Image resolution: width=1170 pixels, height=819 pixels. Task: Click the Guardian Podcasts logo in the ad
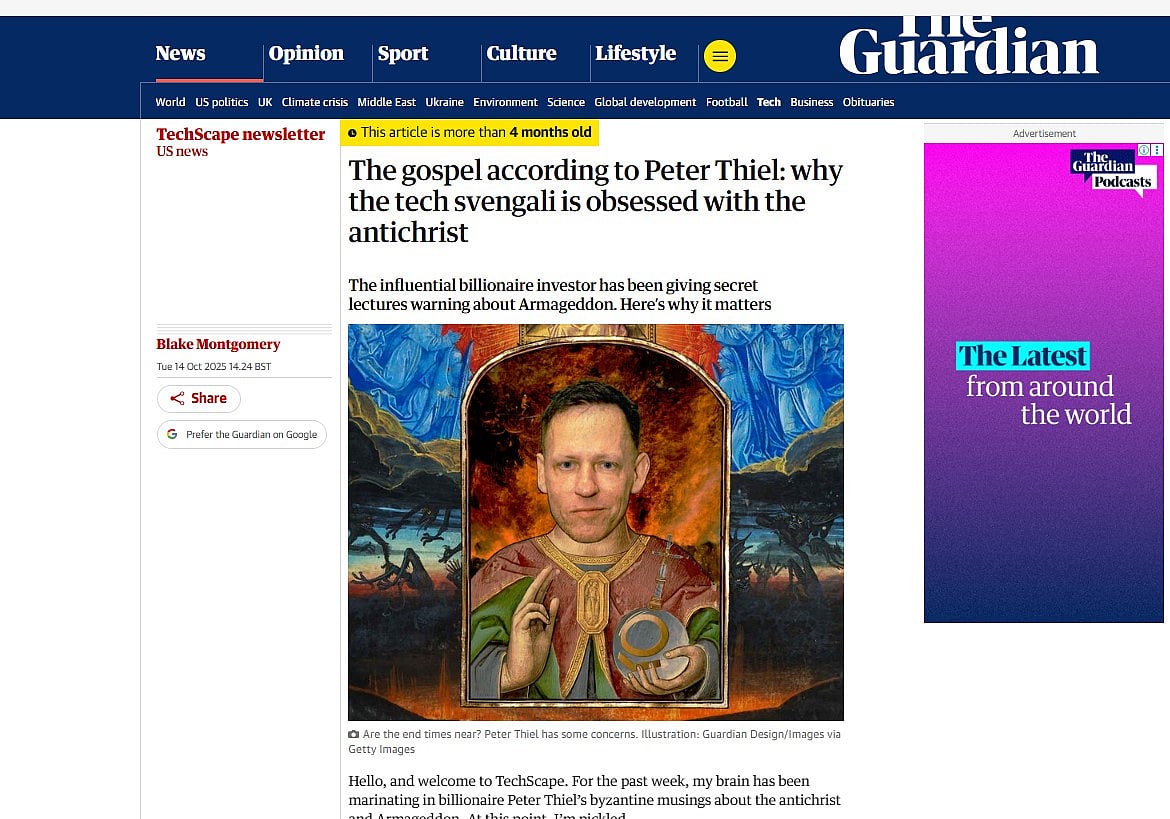[1112, 171]
